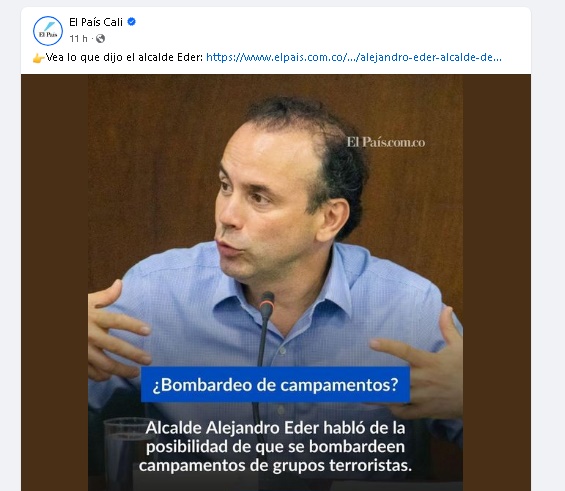Click the text Vea lo que dijo

click(80, 57)
